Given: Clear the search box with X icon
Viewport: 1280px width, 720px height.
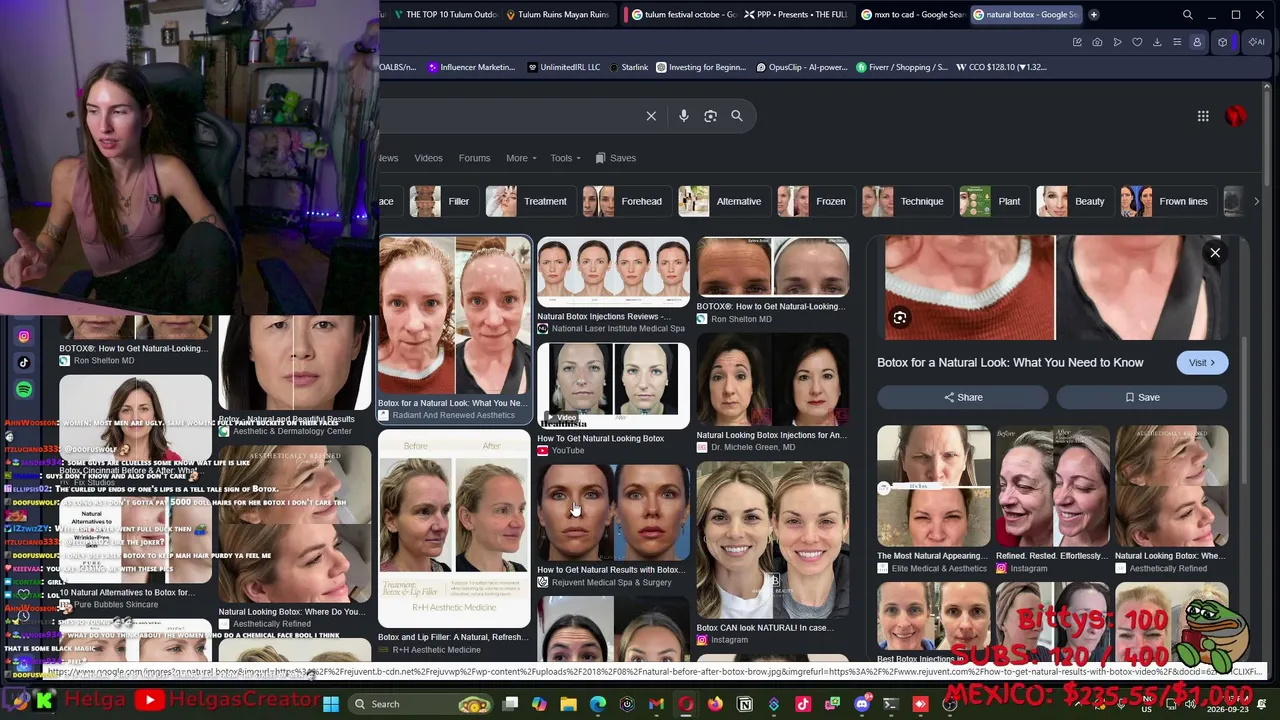Looking at the screenshot, I should (x=651, y=116).
